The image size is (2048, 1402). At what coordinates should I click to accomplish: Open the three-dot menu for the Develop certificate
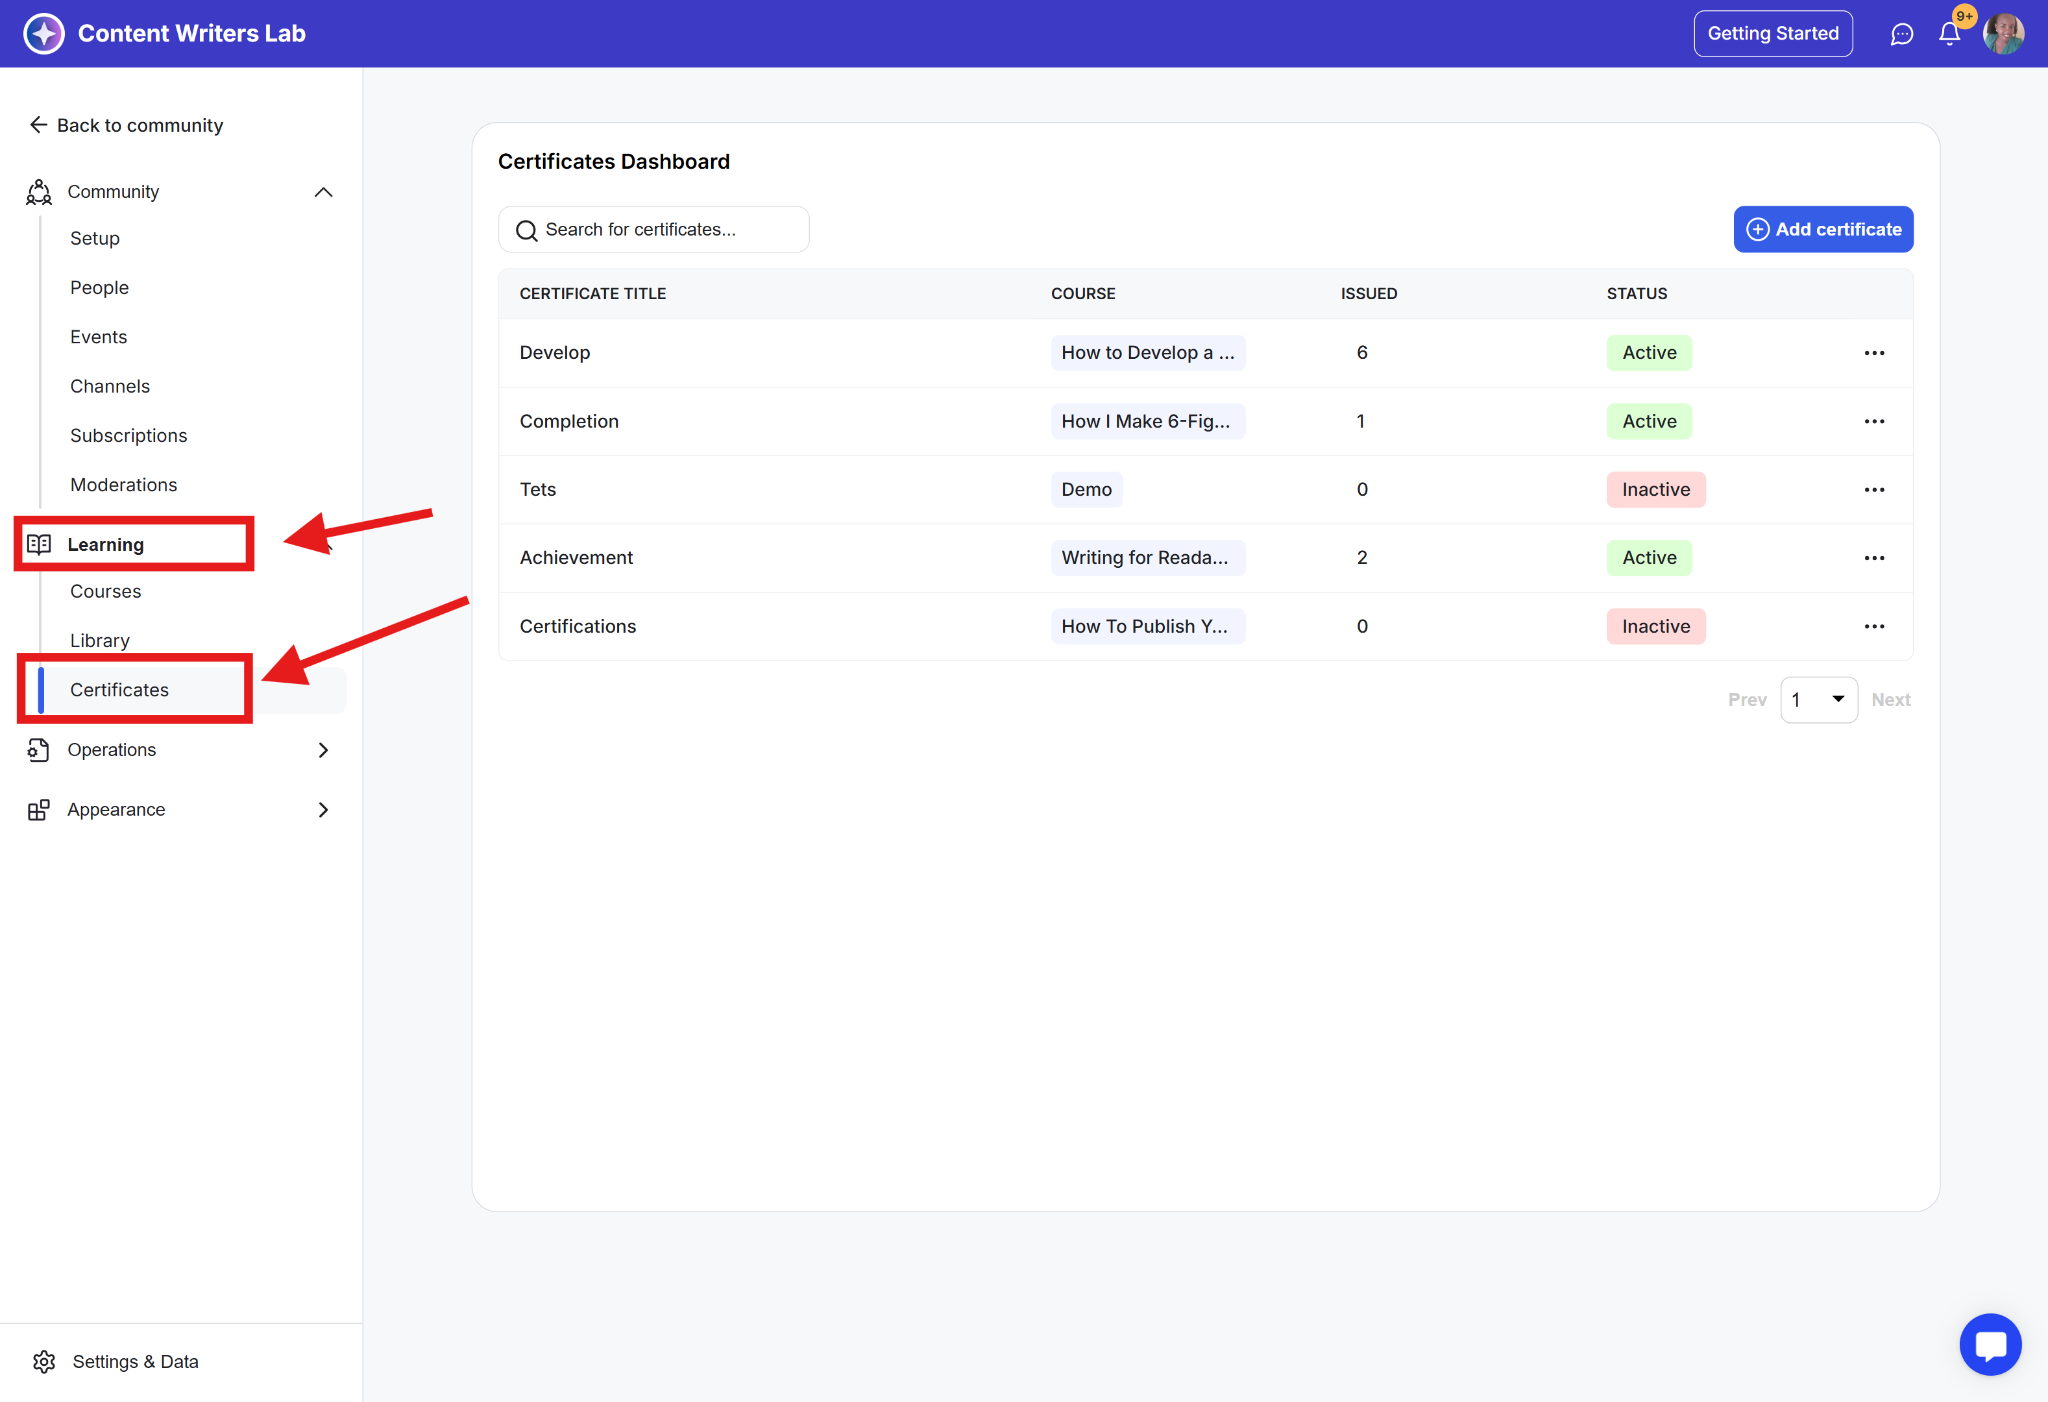tap(1874, 353)
